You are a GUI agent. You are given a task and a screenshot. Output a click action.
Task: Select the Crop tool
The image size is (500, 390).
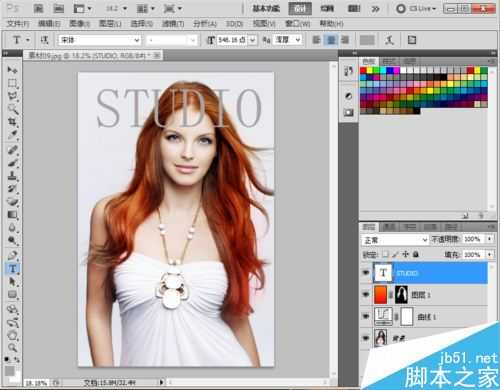click(x=12, y=122)
